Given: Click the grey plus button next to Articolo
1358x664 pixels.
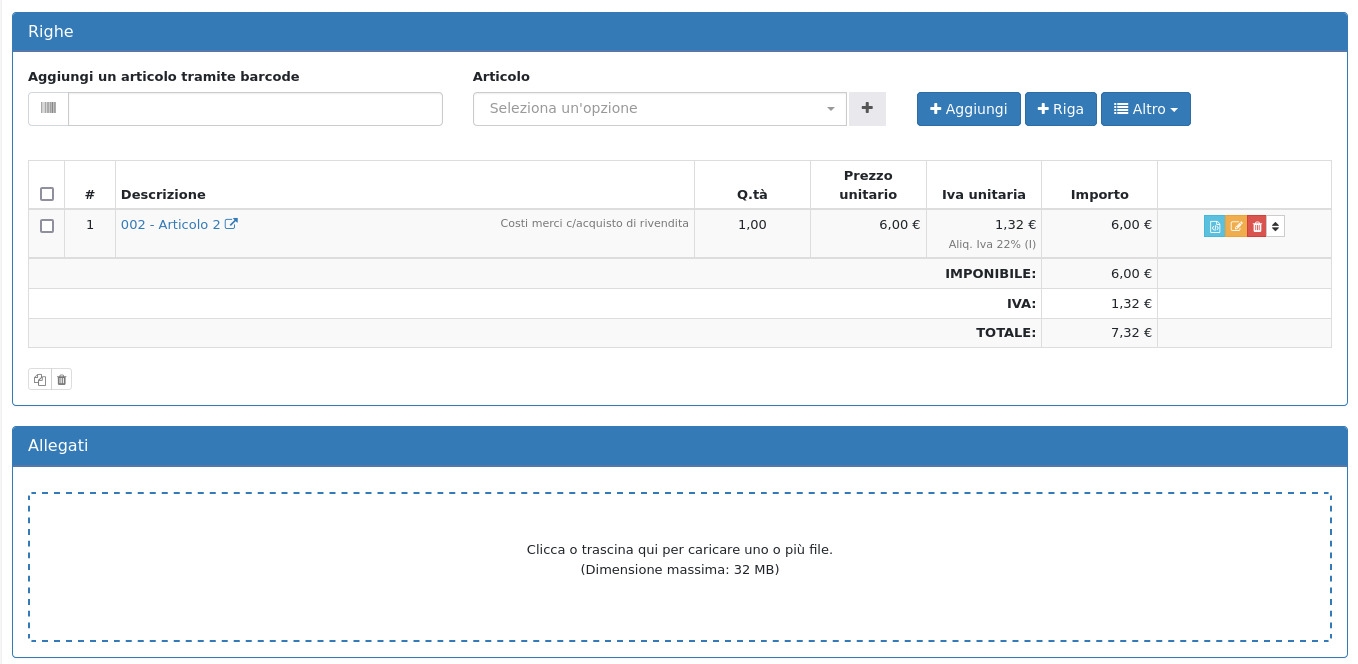Looking at the screenshot, I should click(x=867, y=109).
